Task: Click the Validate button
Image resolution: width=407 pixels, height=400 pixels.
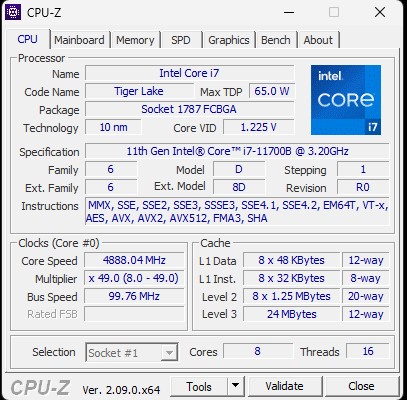Action: (285, 386)
